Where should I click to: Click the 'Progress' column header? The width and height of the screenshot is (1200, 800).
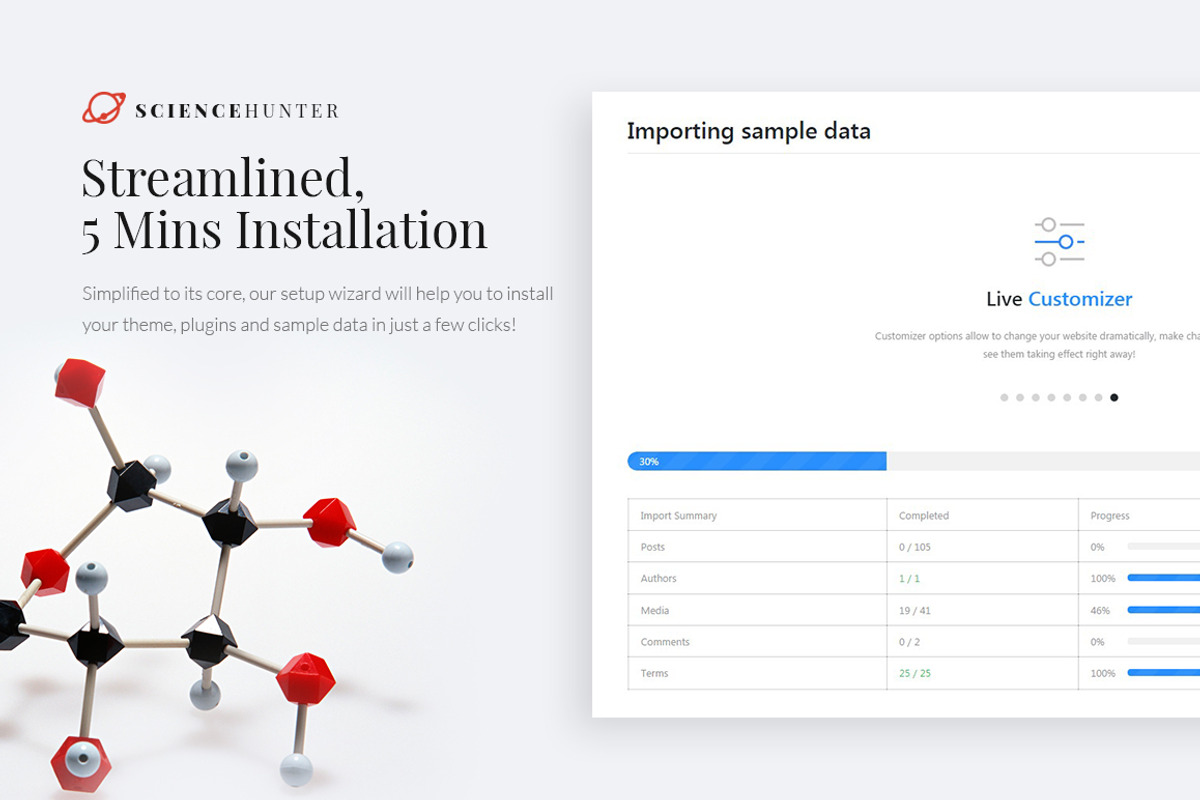[x=1110, y=516]
